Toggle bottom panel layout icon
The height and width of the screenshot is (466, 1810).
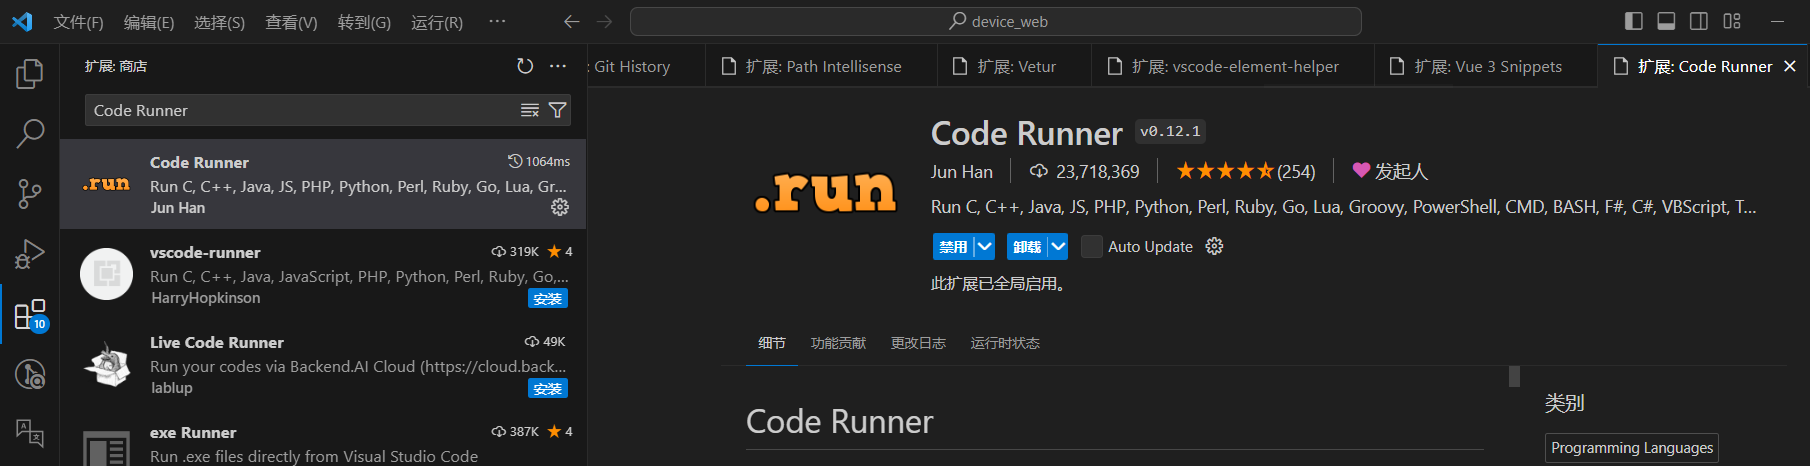pyautogui.click(x=1666, y=21)
